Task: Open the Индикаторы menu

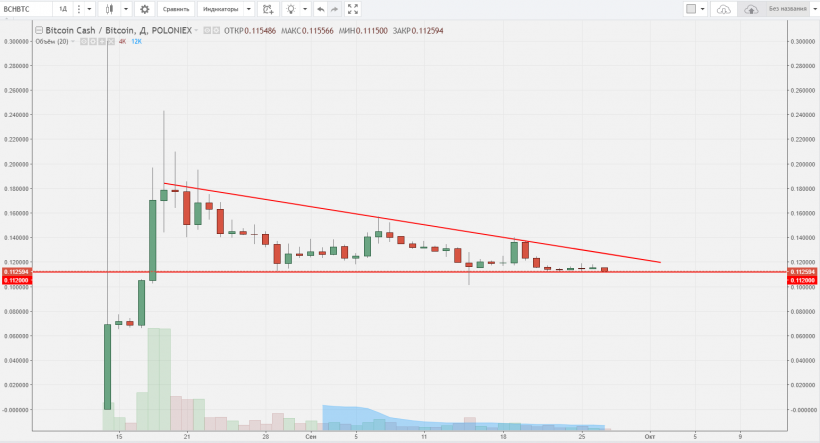Action: pyautogui.click(x=221, y=9)
